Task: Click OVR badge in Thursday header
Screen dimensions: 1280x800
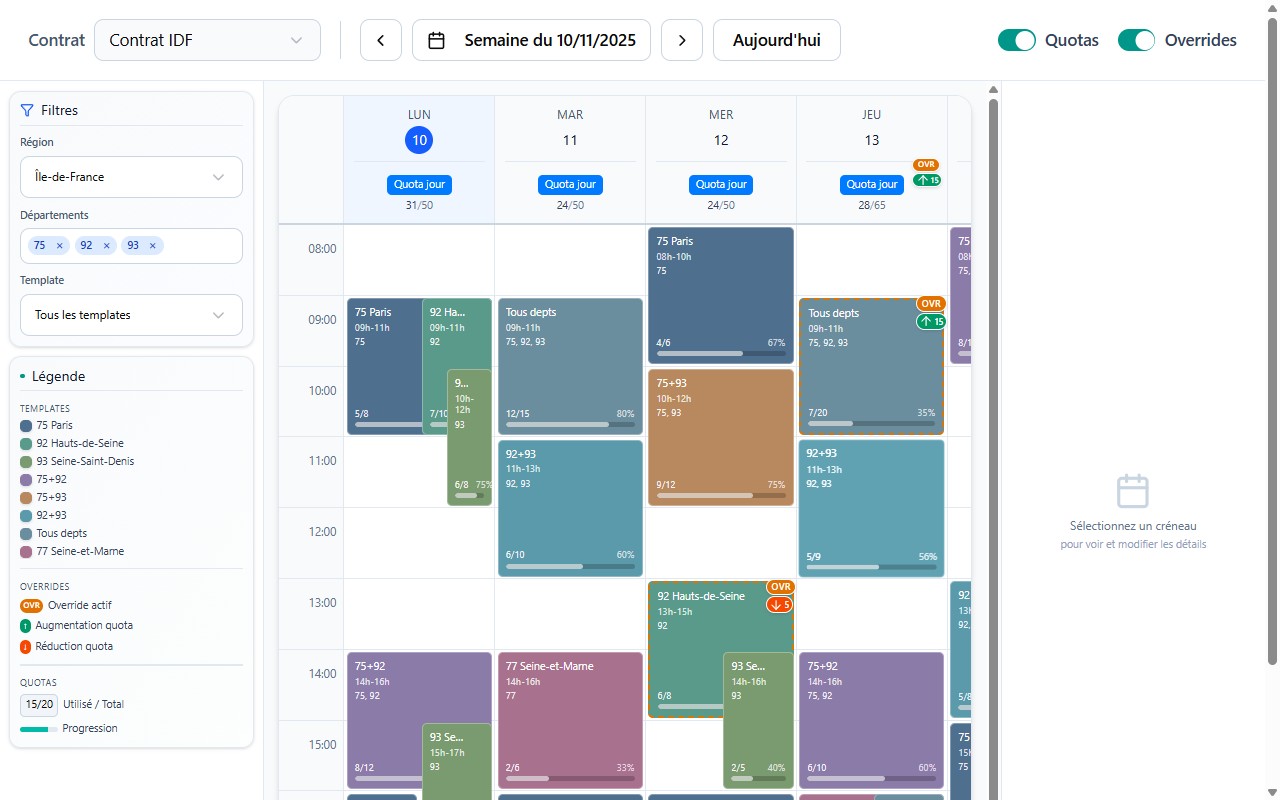Action: (926, 165)
